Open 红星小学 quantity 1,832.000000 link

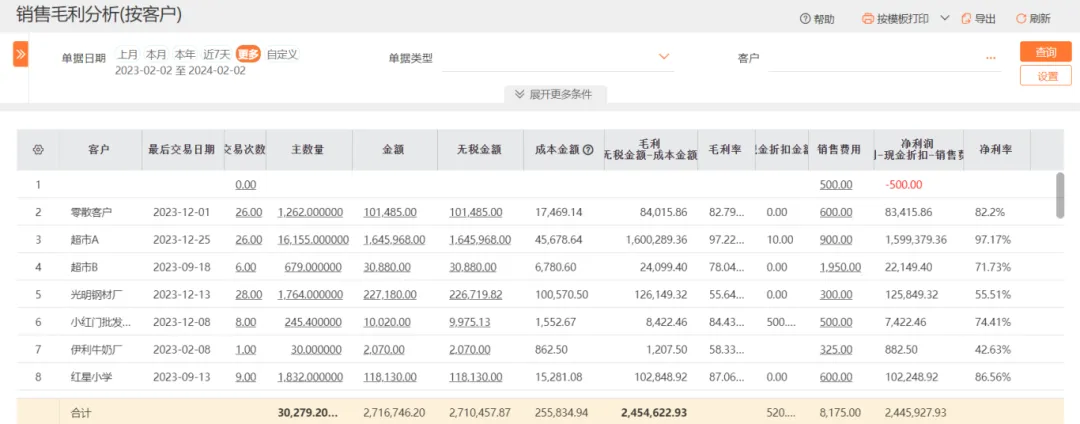click(x=310, y=377)
